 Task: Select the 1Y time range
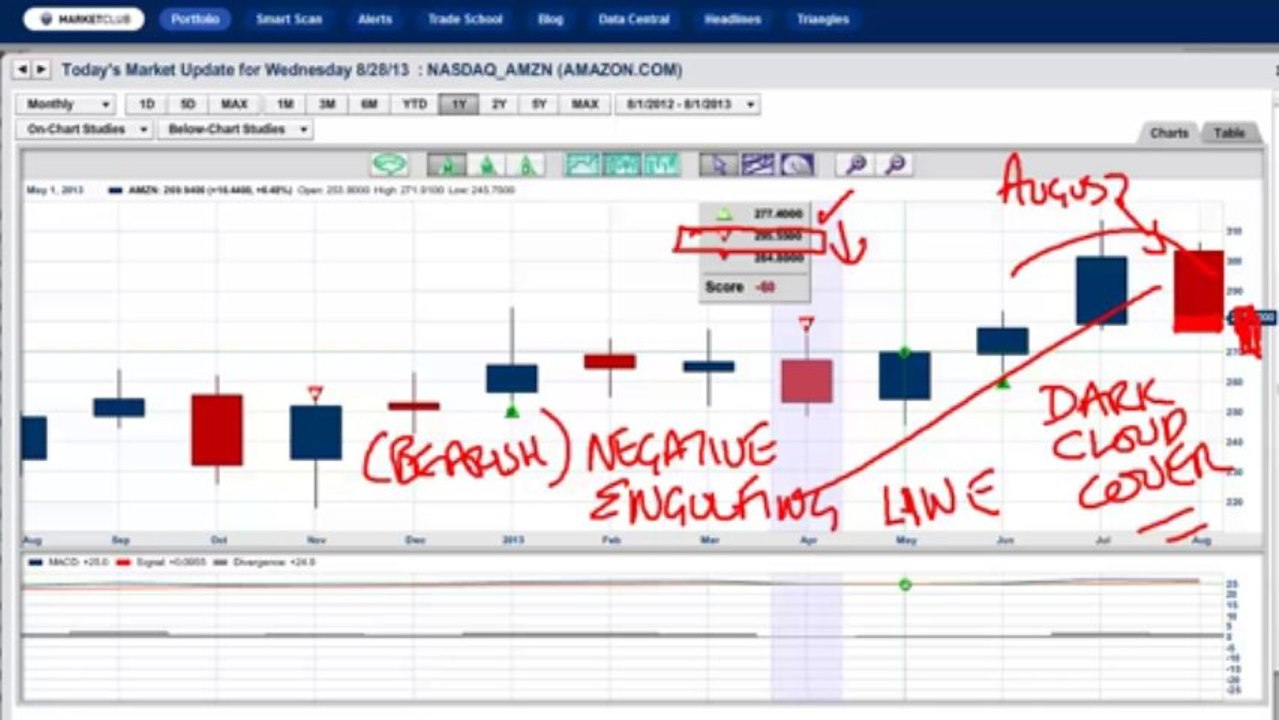point(458,104)
